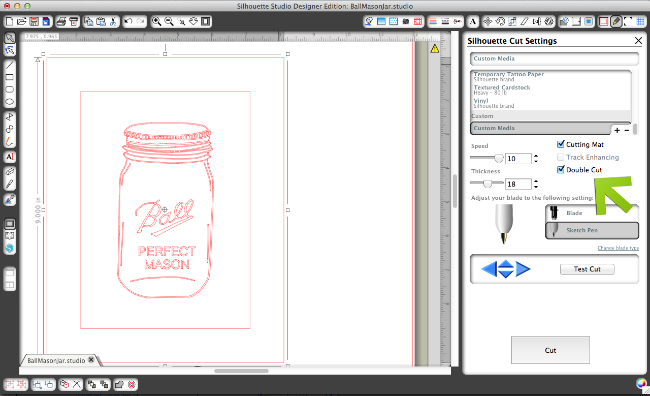Select Temporary Tattoo Paper media
The width and height of the screenshot is (650, 396).
pos(551,76)
